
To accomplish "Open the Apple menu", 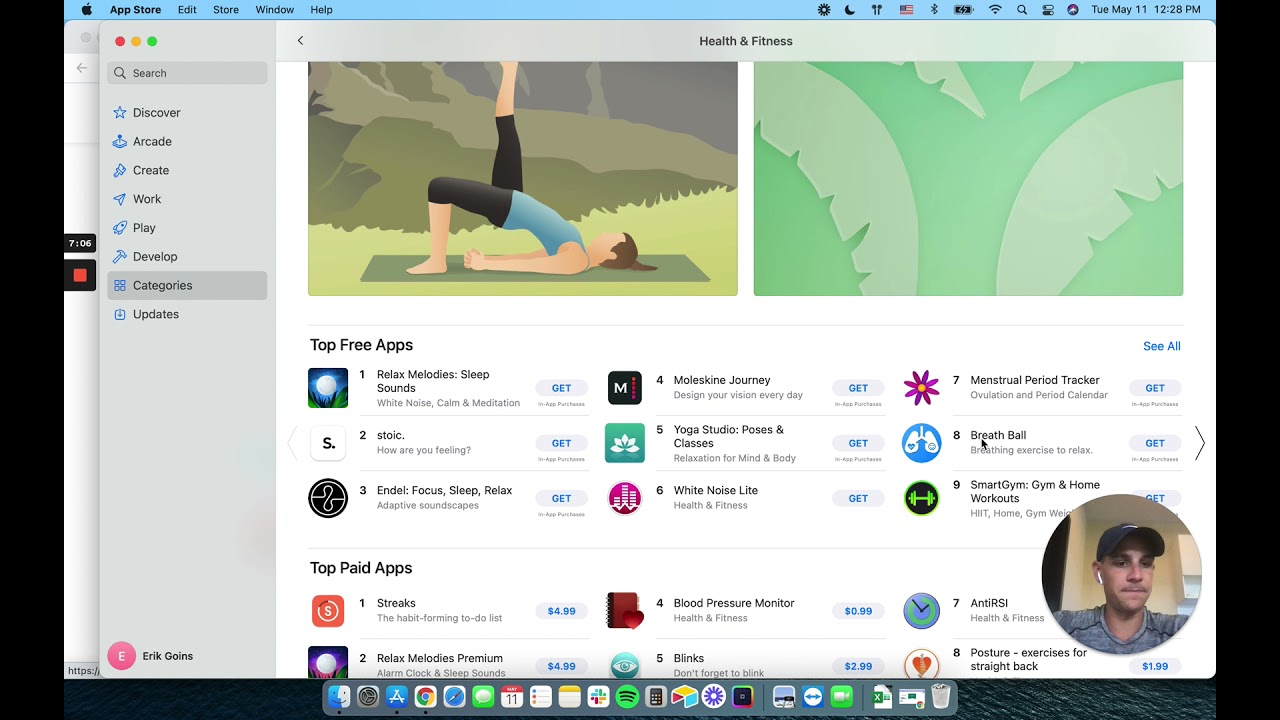I will [x=86, y=10].
